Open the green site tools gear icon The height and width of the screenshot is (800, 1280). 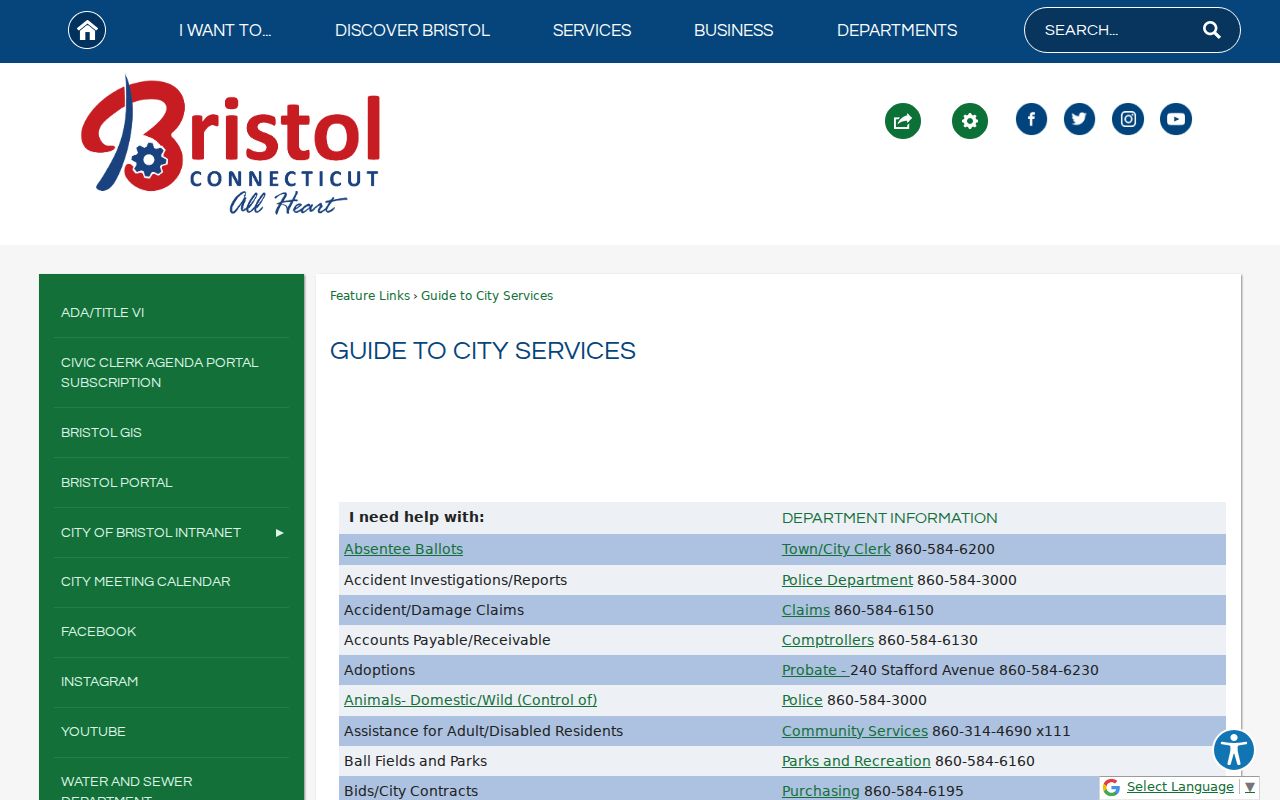coord(970,121)
